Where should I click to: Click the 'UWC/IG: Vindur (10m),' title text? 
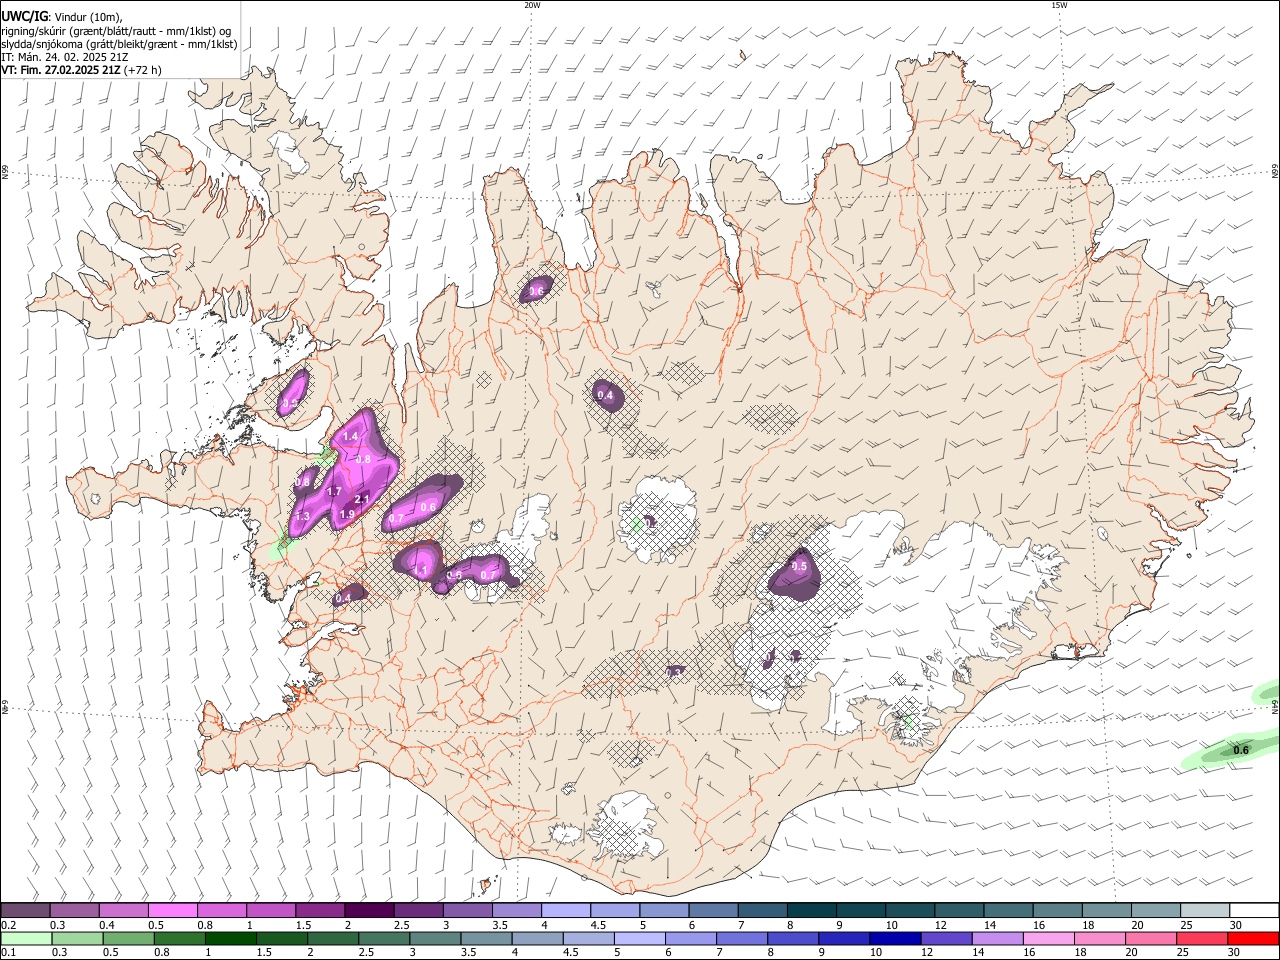[x=61, y=16]
